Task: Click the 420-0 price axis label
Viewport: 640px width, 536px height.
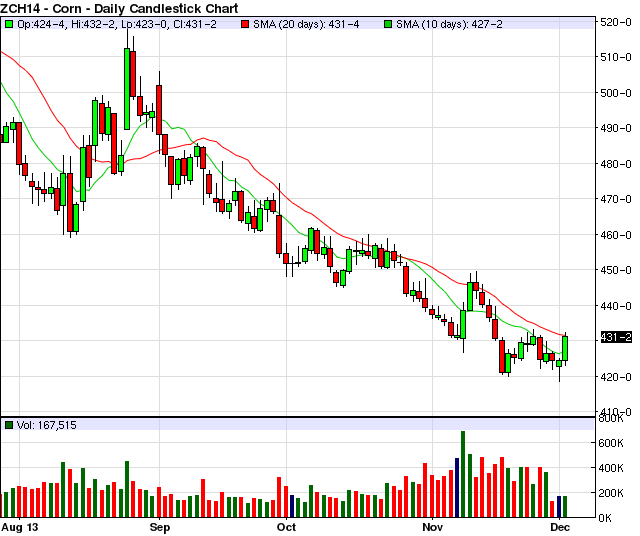Action: [x=616, y=377]
